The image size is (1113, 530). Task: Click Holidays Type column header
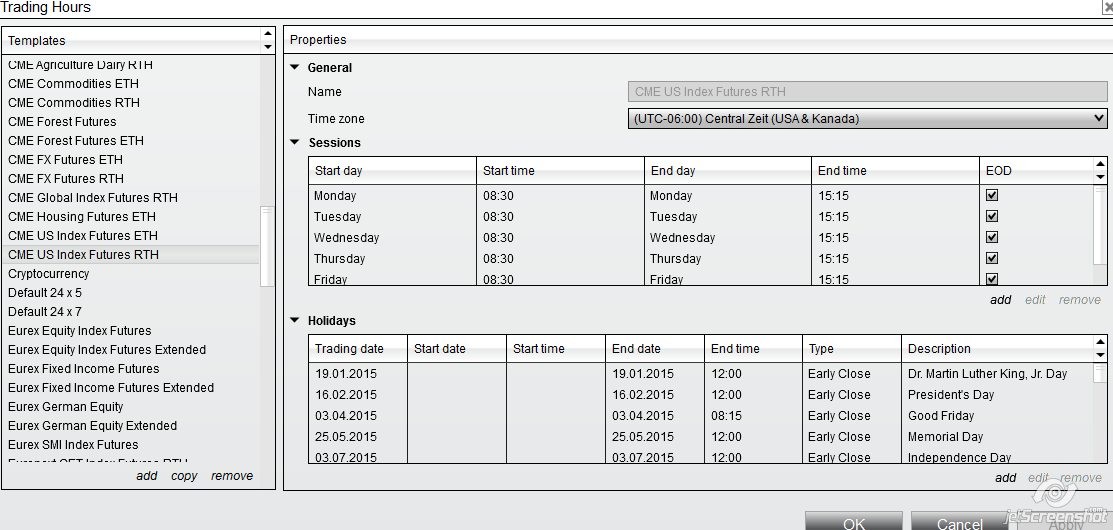(852, 348)
